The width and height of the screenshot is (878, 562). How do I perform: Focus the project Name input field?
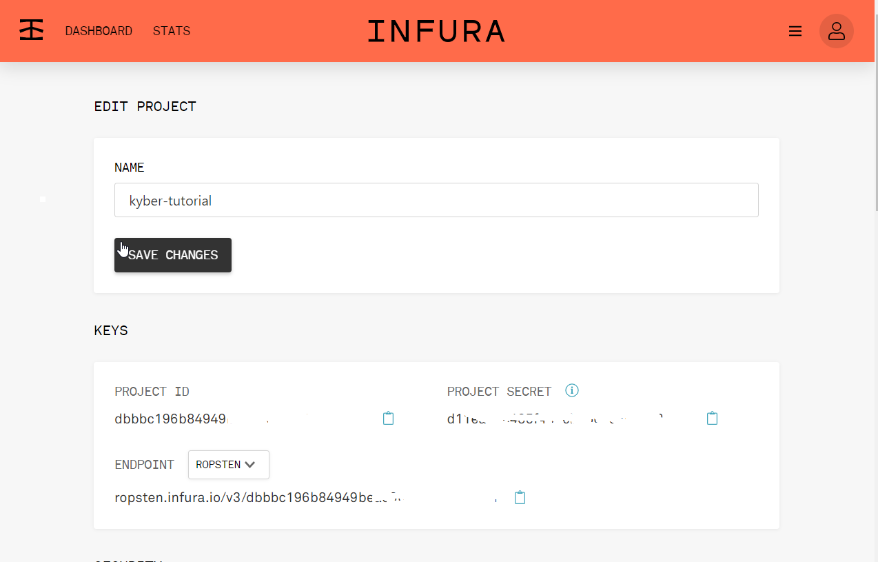436,200
